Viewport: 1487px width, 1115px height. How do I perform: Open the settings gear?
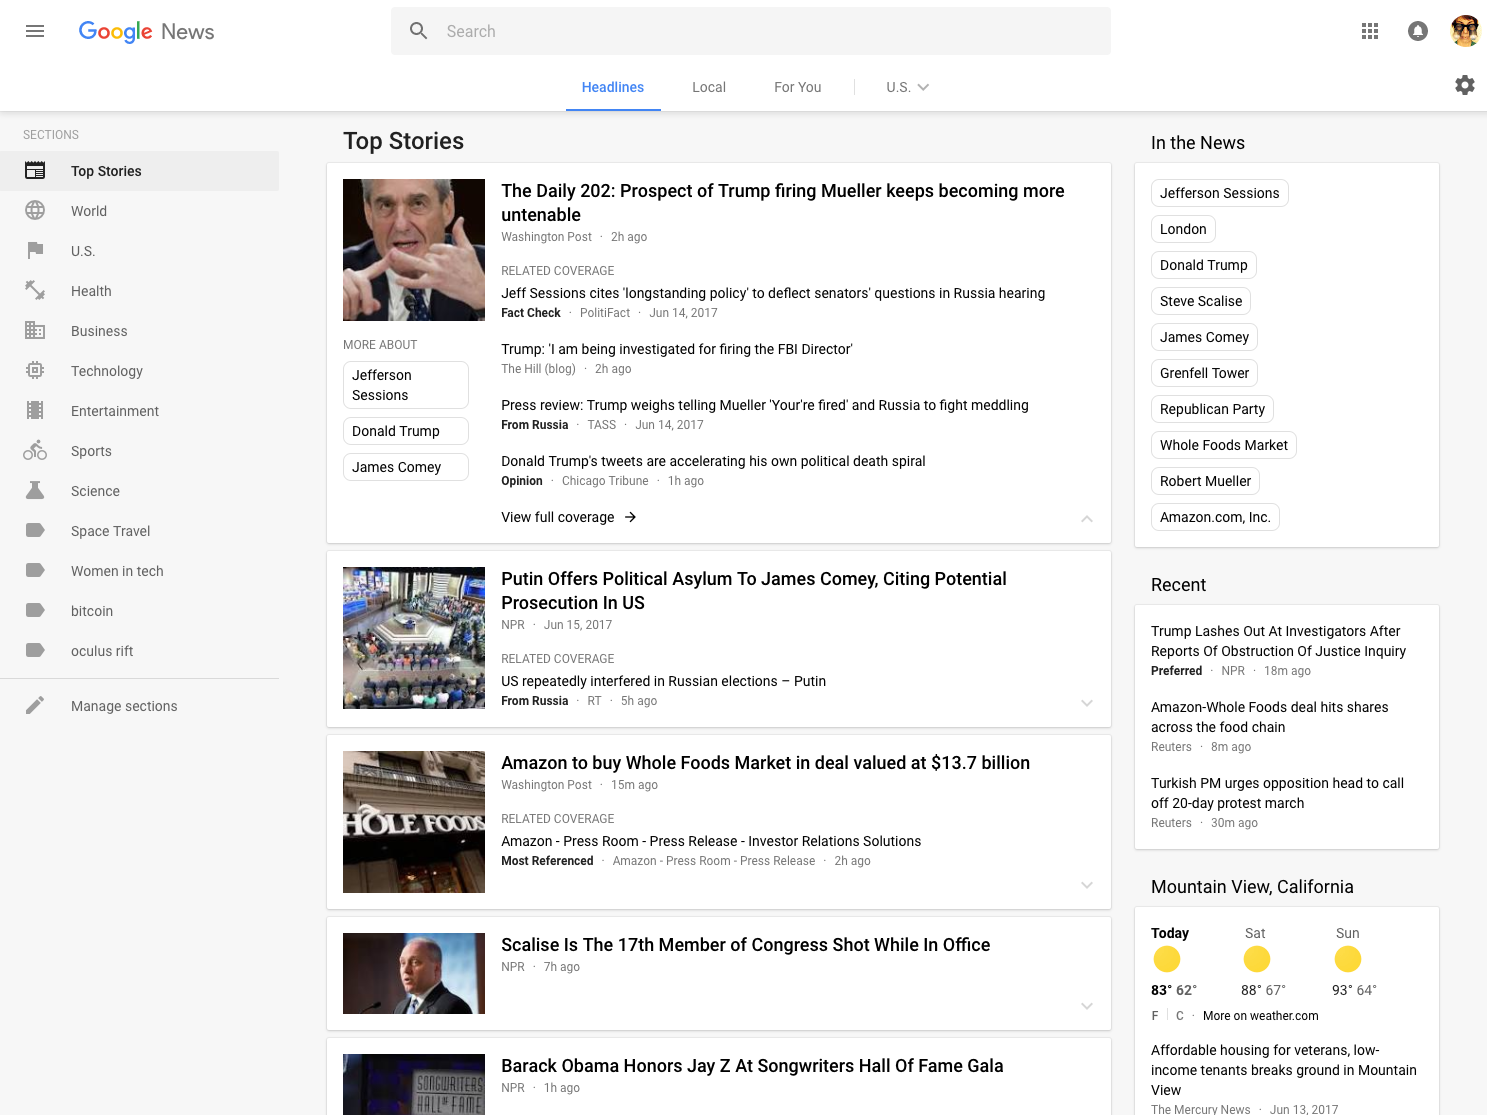pyautogui.click(x=1465, y=85)
